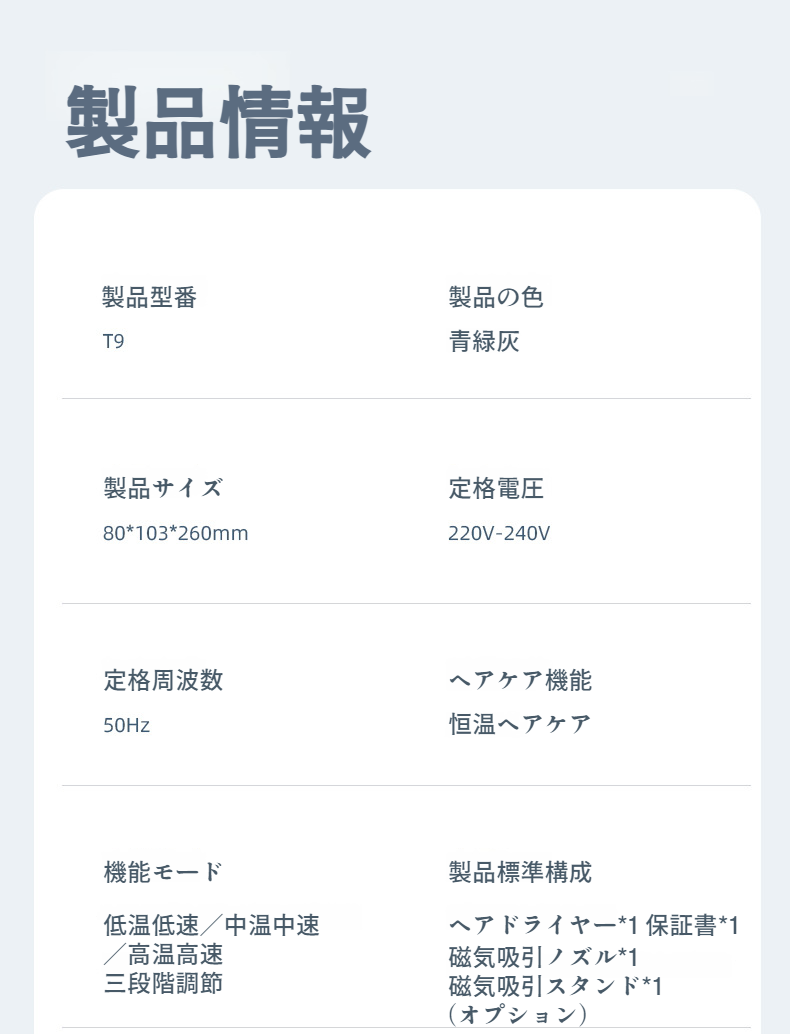Screen dimensions: 790x1034
Task: Click the 三段階調節 text line
Action: click(x=163, y=983)
